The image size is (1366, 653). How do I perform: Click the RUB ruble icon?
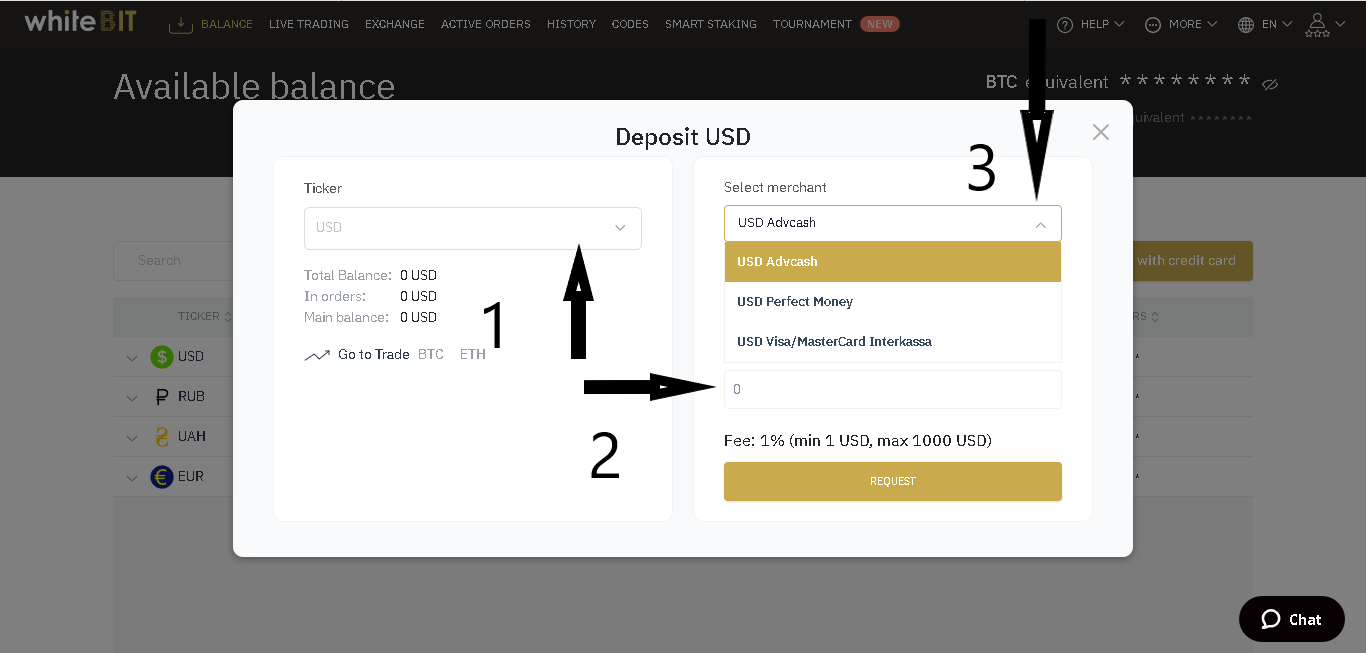[x=162, y=397]
